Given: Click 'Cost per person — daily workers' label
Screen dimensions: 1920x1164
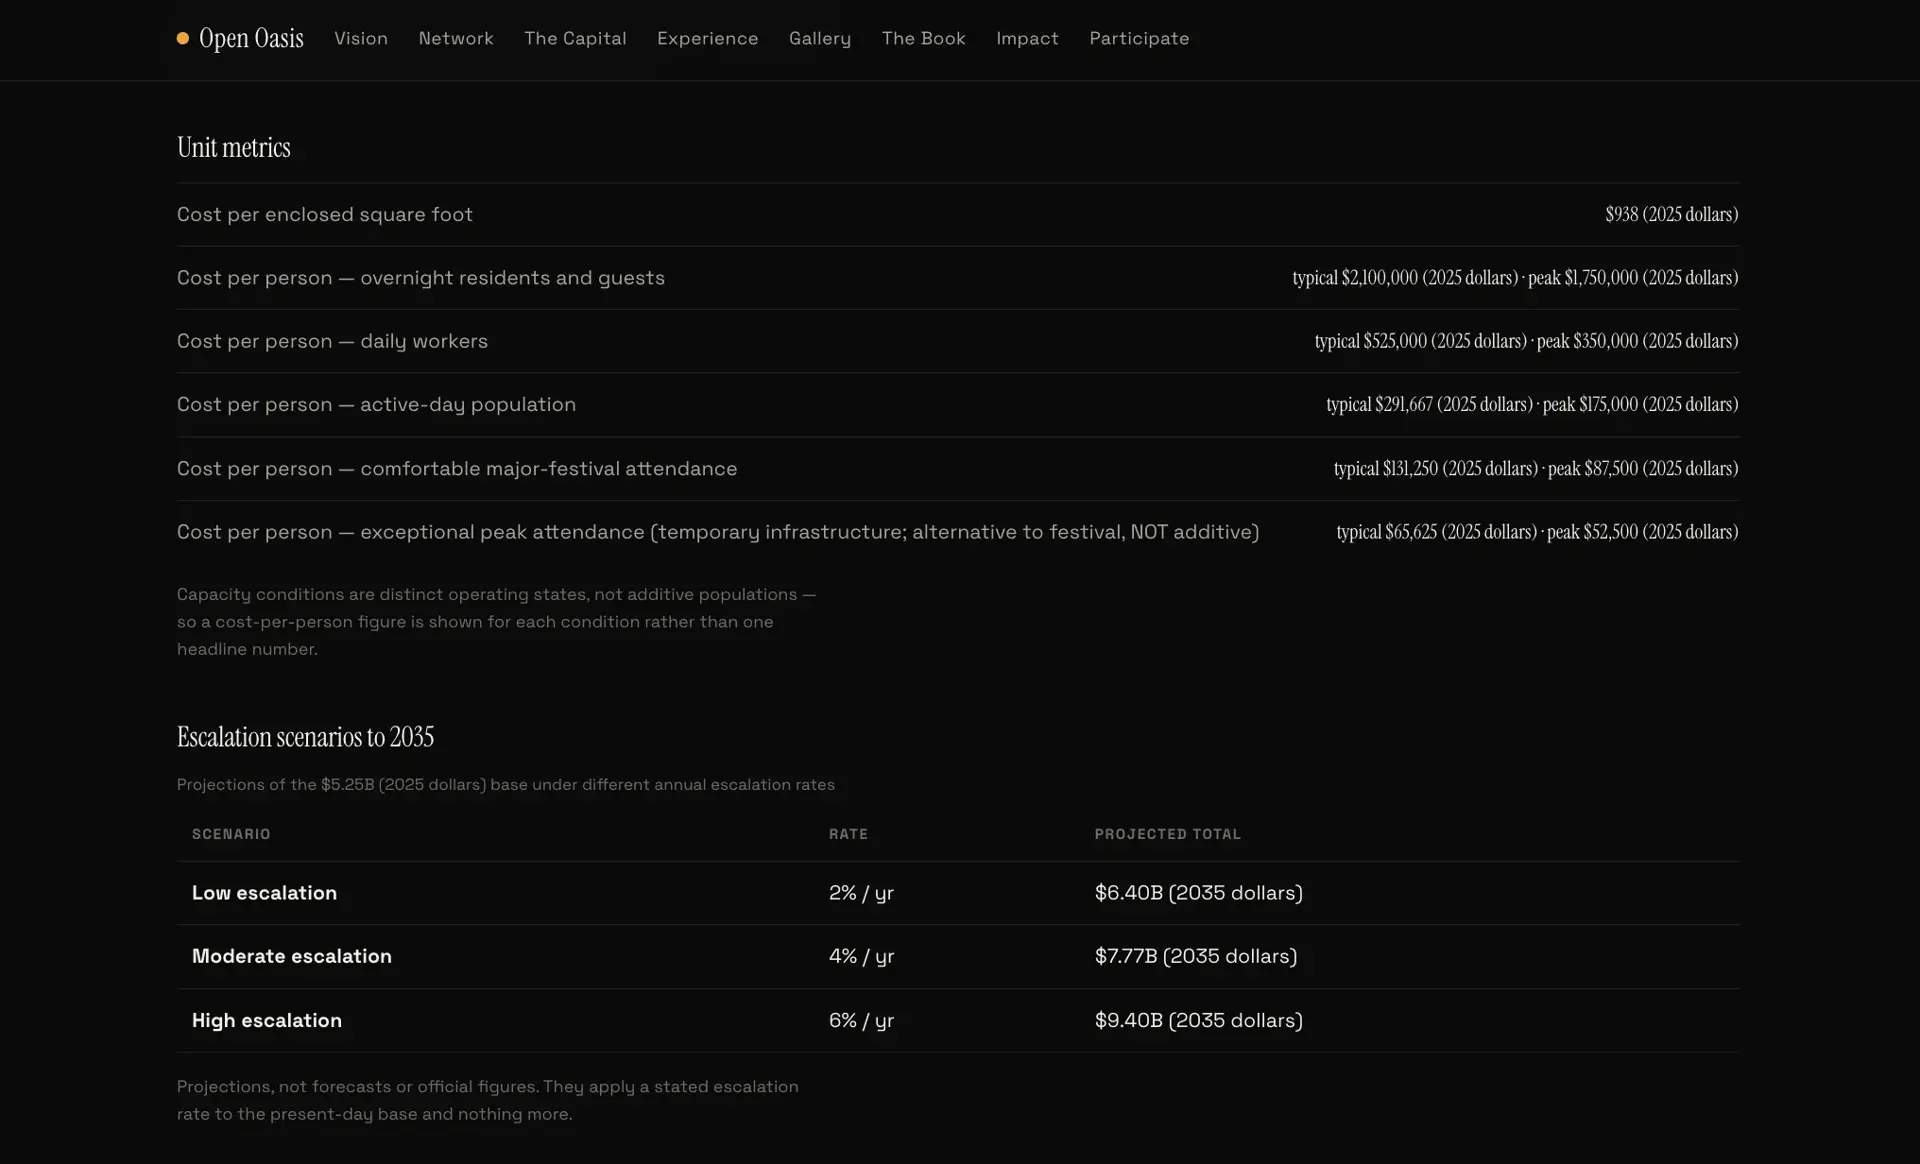Looking at the screenshot, I should click(x=332, y=341).
